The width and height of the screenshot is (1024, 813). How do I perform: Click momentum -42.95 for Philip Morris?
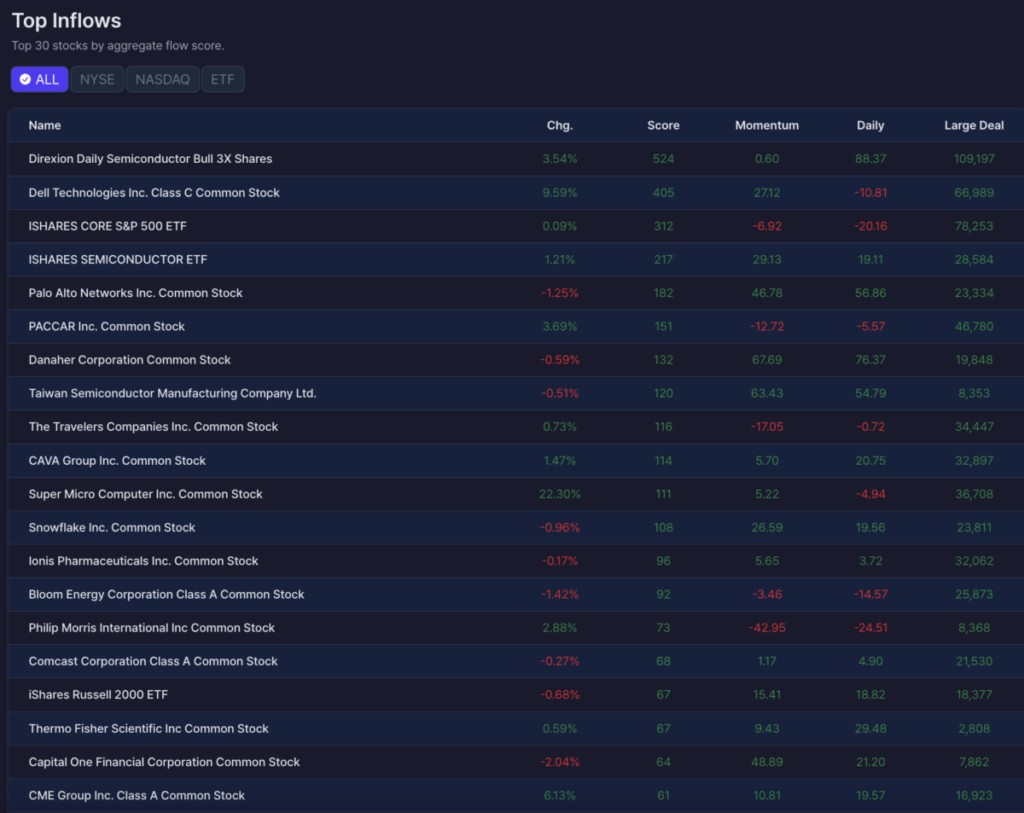pyautogui.click(x=767, y=628)
